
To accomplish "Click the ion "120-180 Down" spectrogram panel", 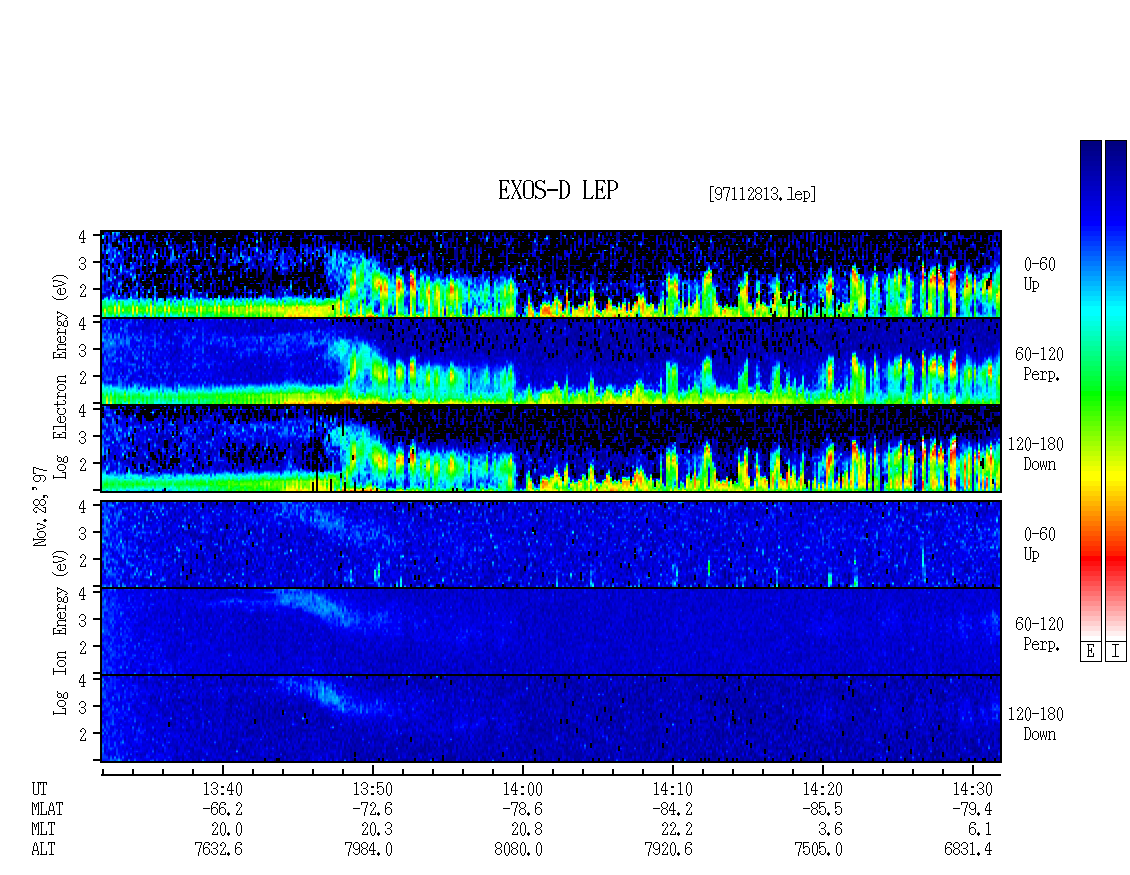I will coord(551,719).
